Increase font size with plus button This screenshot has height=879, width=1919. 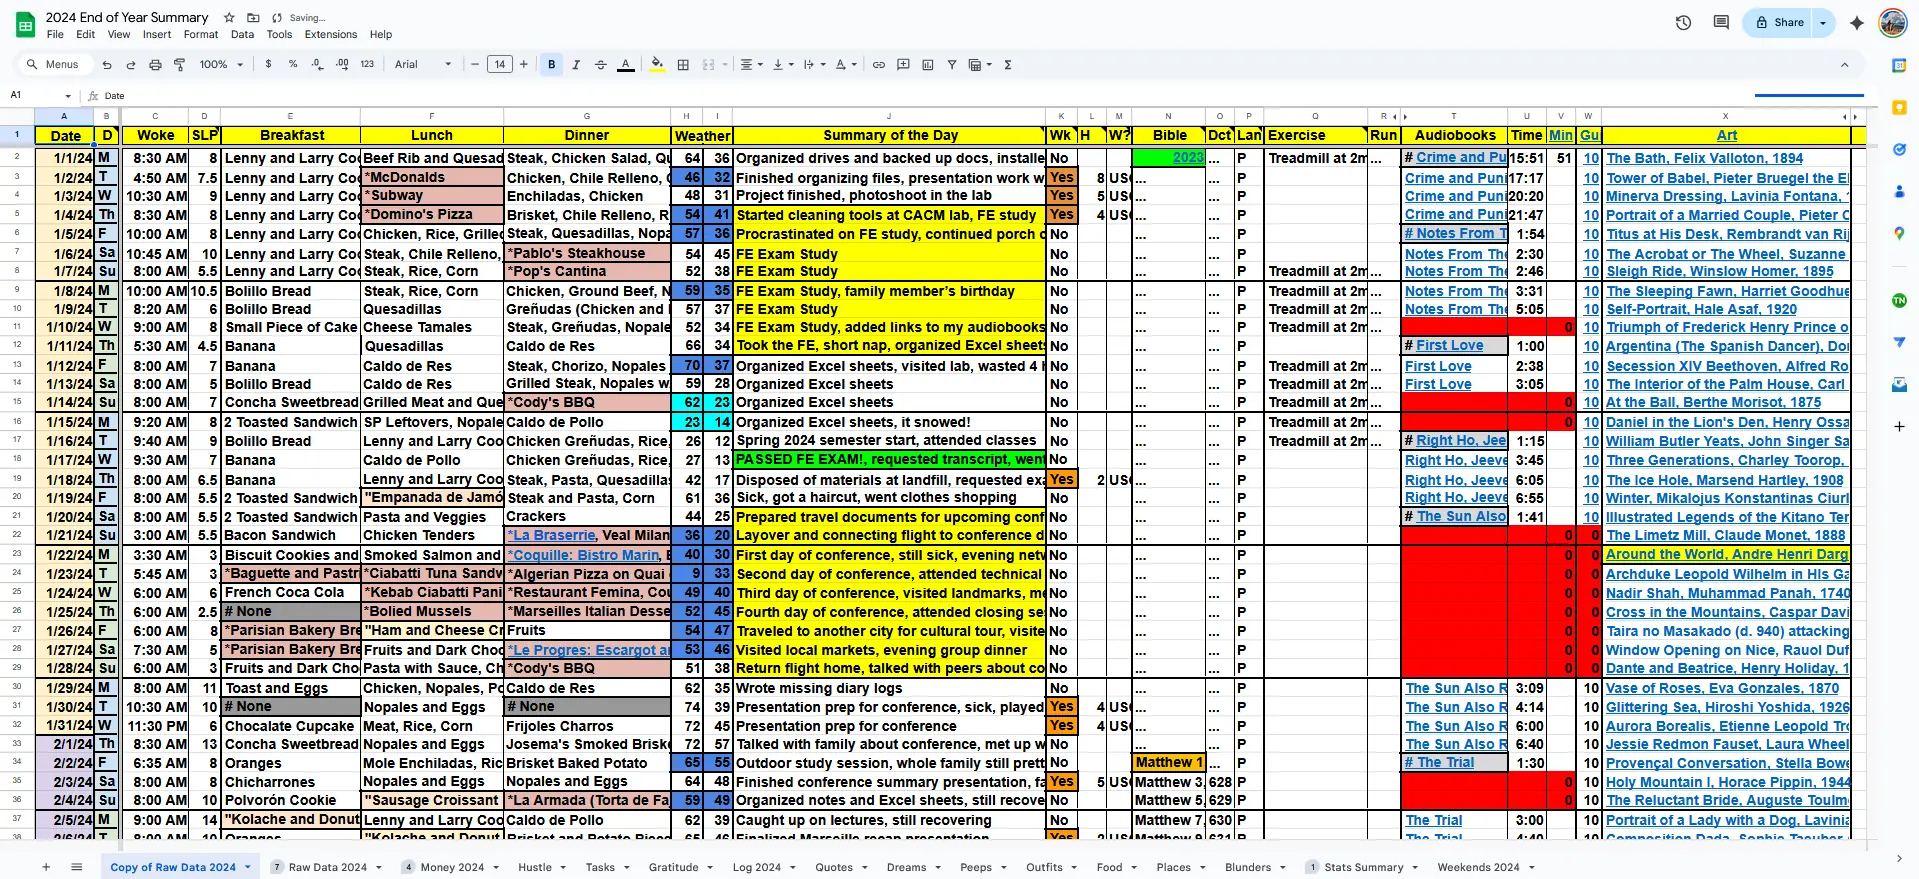pos(523,65)
